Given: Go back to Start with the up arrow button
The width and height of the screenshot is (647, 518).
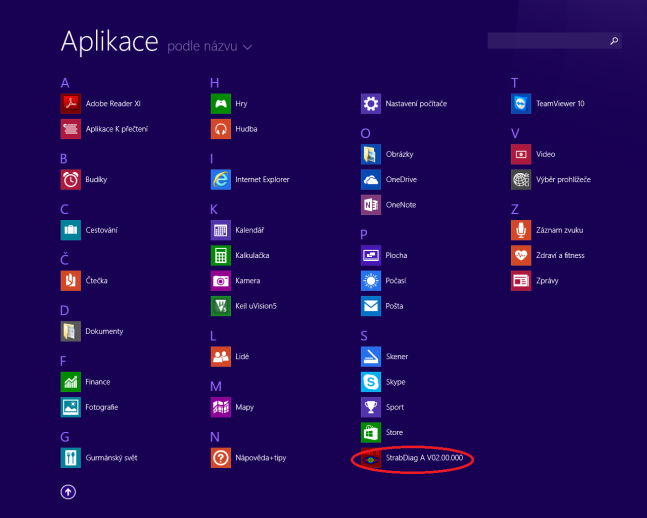Looking at the screenshot, I should (x=68, y=492).
